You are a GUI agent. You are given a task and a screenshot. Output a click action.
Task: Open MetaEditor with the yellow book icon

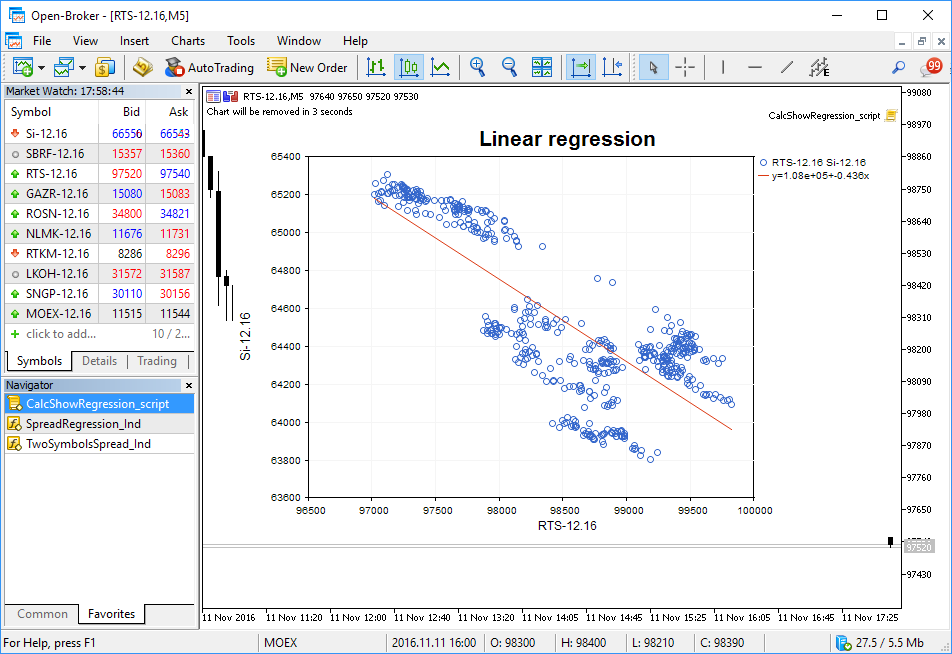tap(143, 67)
